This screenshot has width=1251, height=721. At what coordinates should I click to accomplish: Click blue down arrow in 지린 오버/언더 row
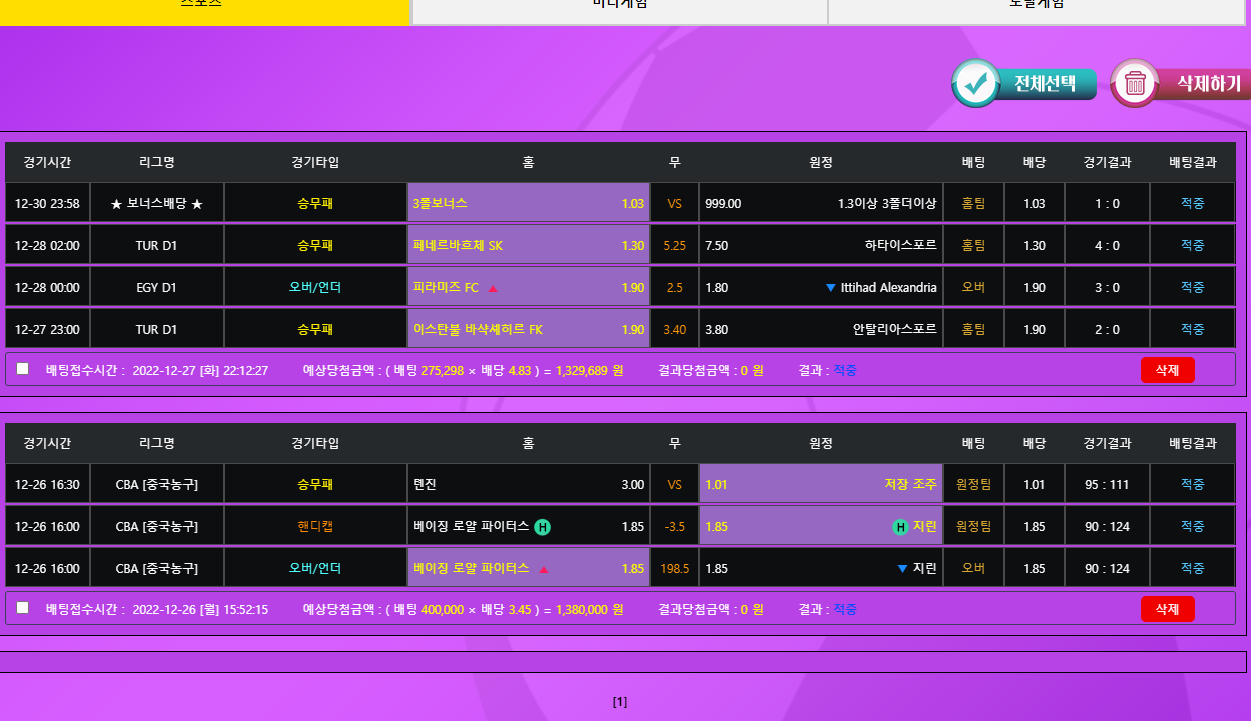click(x=902, y=569)
